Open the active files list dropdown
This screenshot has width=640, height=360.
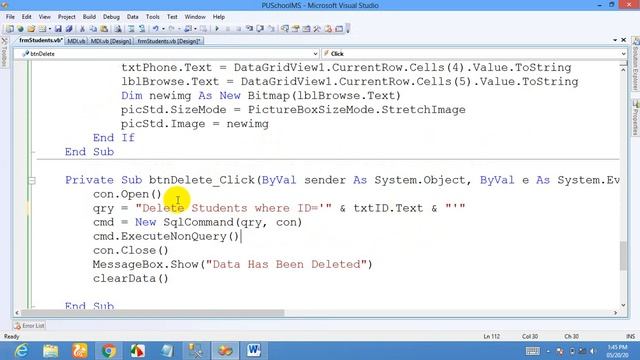[x=615, y=40]
